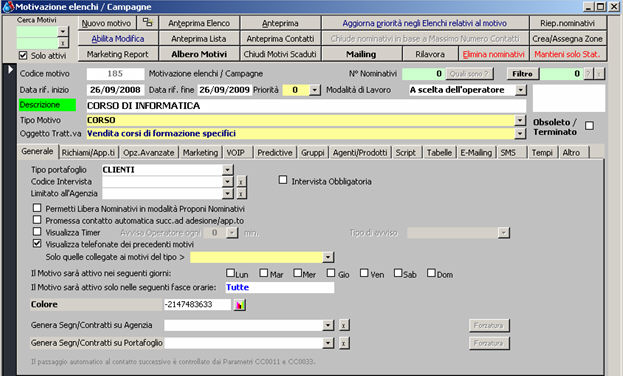This screenshot has width=623, height=377.
Task: Switch to the Marketing tab
Action: coord(200,153)
